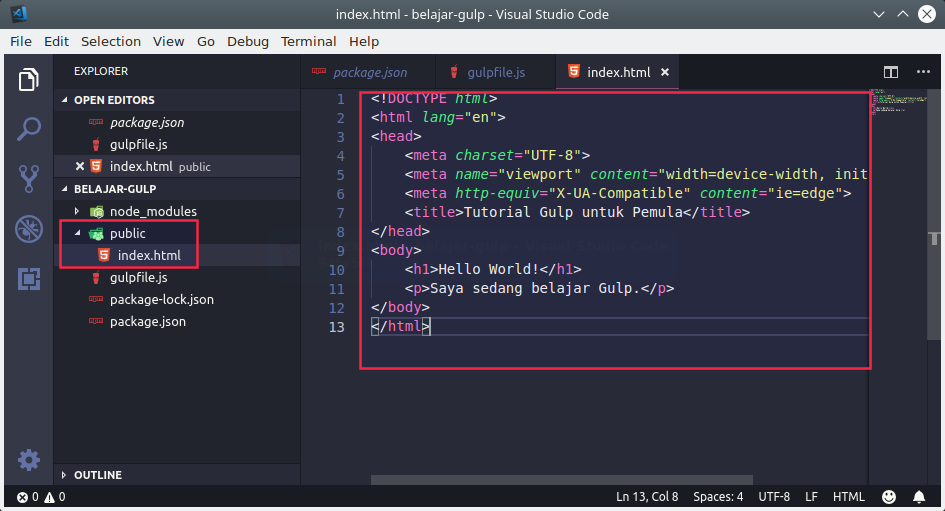
Task: Change indentation via Spaces: 4
Action: coord(718,497)
